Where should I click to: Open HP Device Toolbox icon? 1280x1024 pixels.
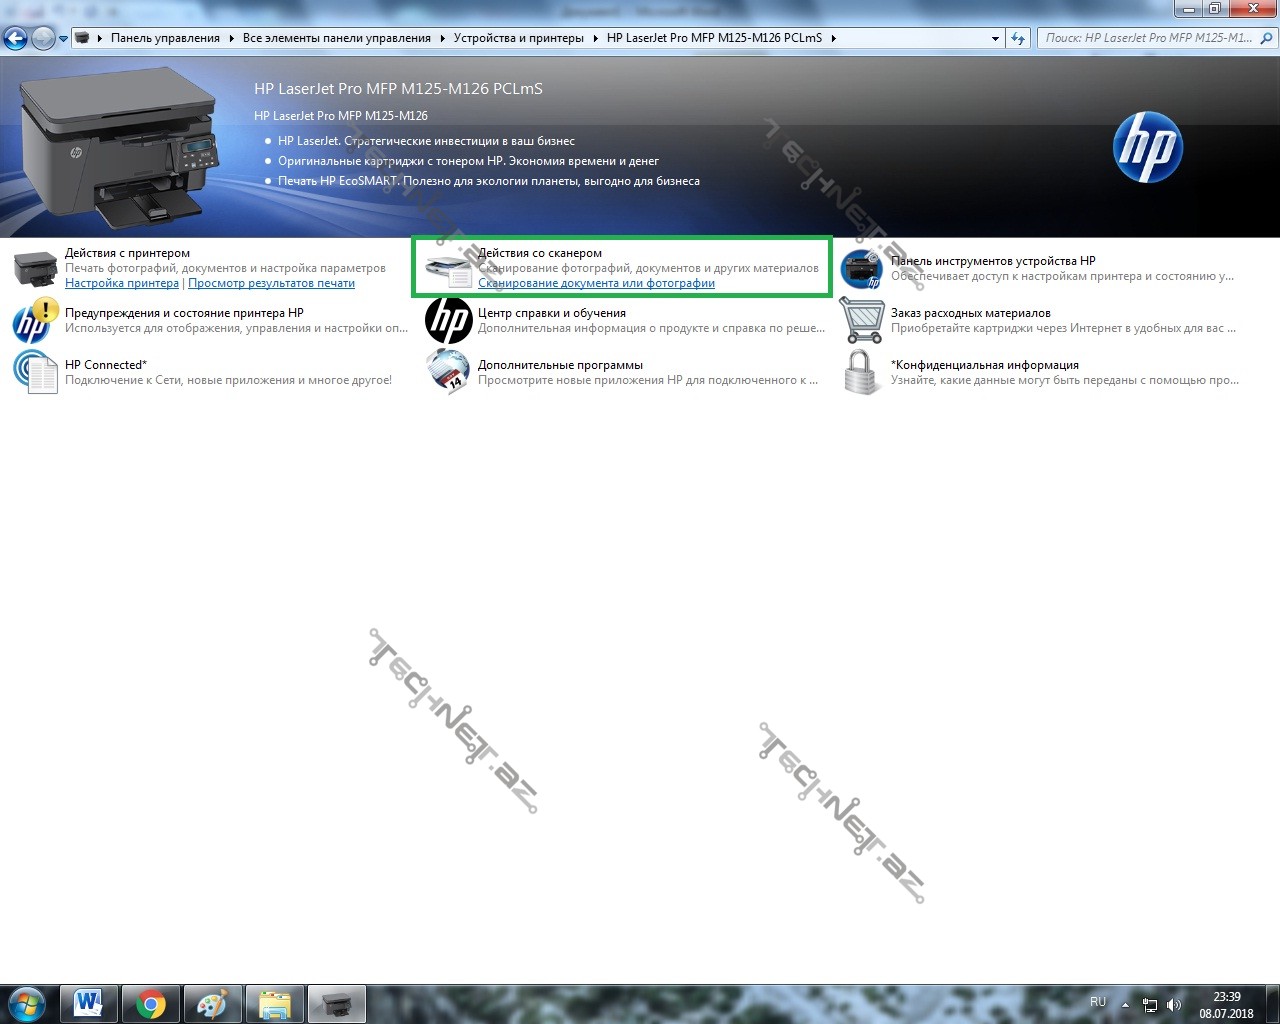(x=861, y=269)
